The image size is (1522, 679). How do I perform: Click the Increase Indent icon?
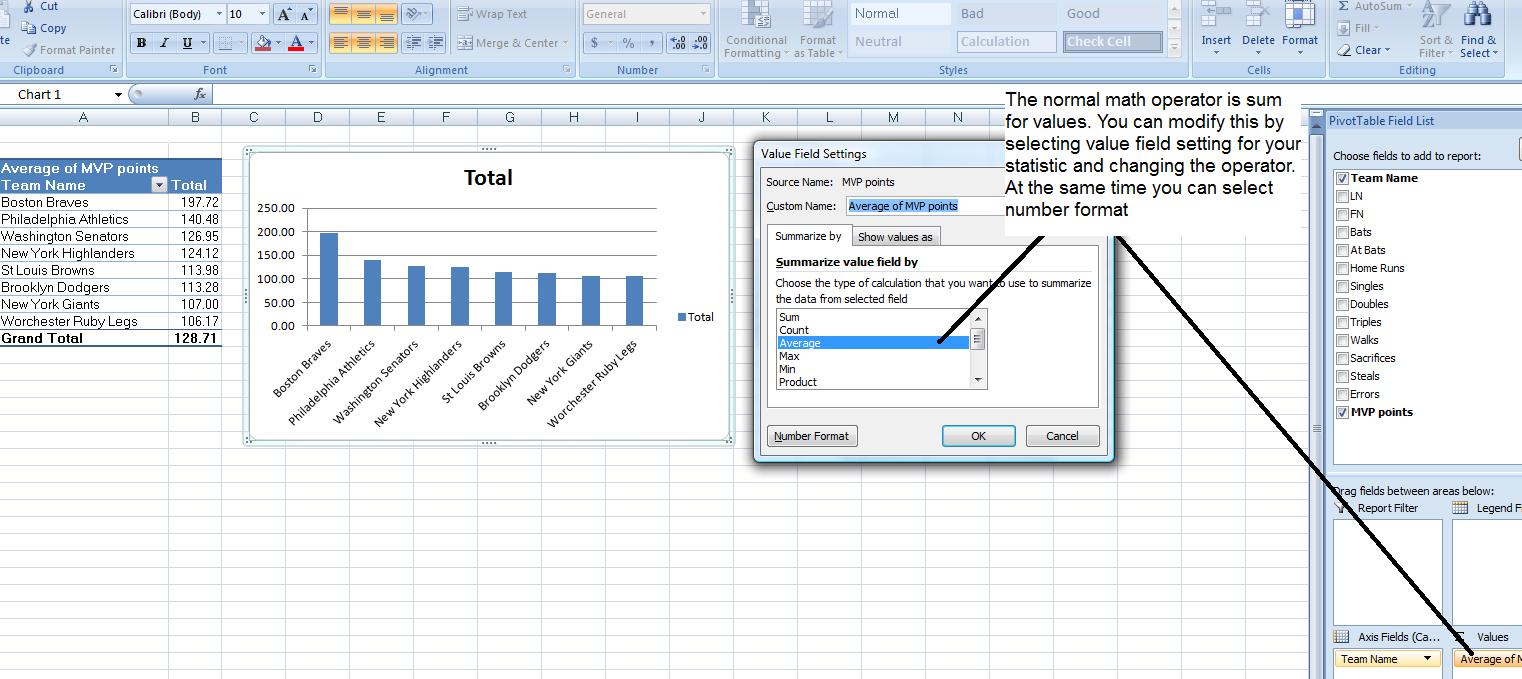436,43
